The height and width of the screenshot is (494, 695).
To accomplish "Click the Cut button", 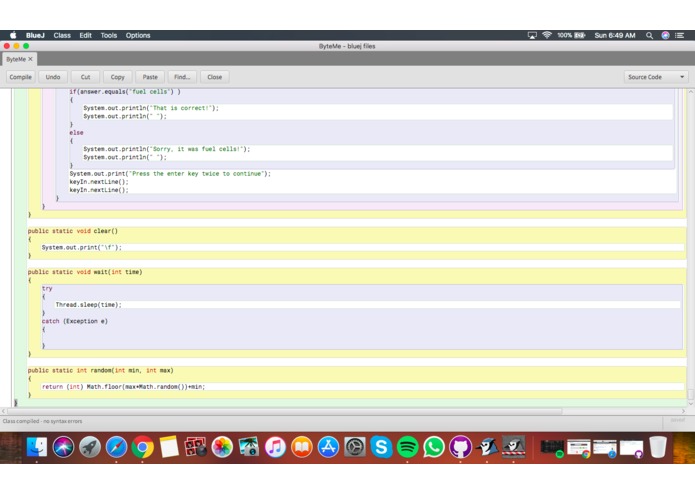I will (x=86, y=77).
